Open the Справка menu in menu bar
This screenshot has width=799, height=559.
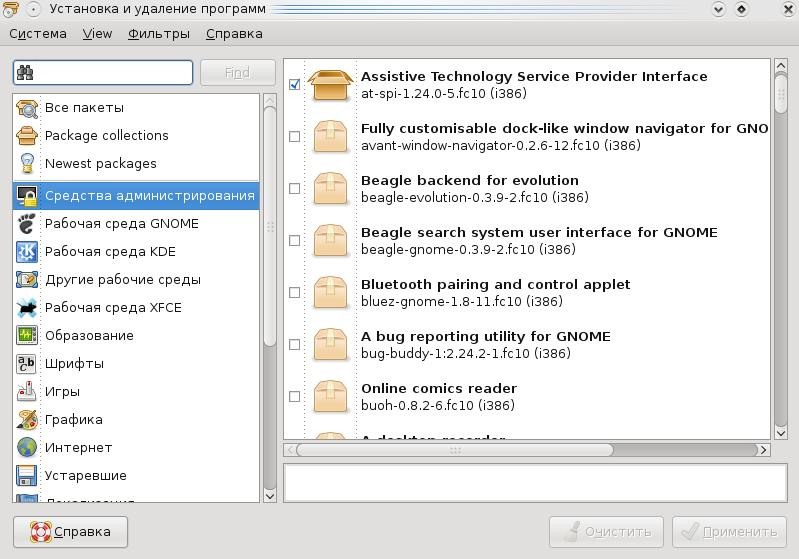[x=234, y=34]
